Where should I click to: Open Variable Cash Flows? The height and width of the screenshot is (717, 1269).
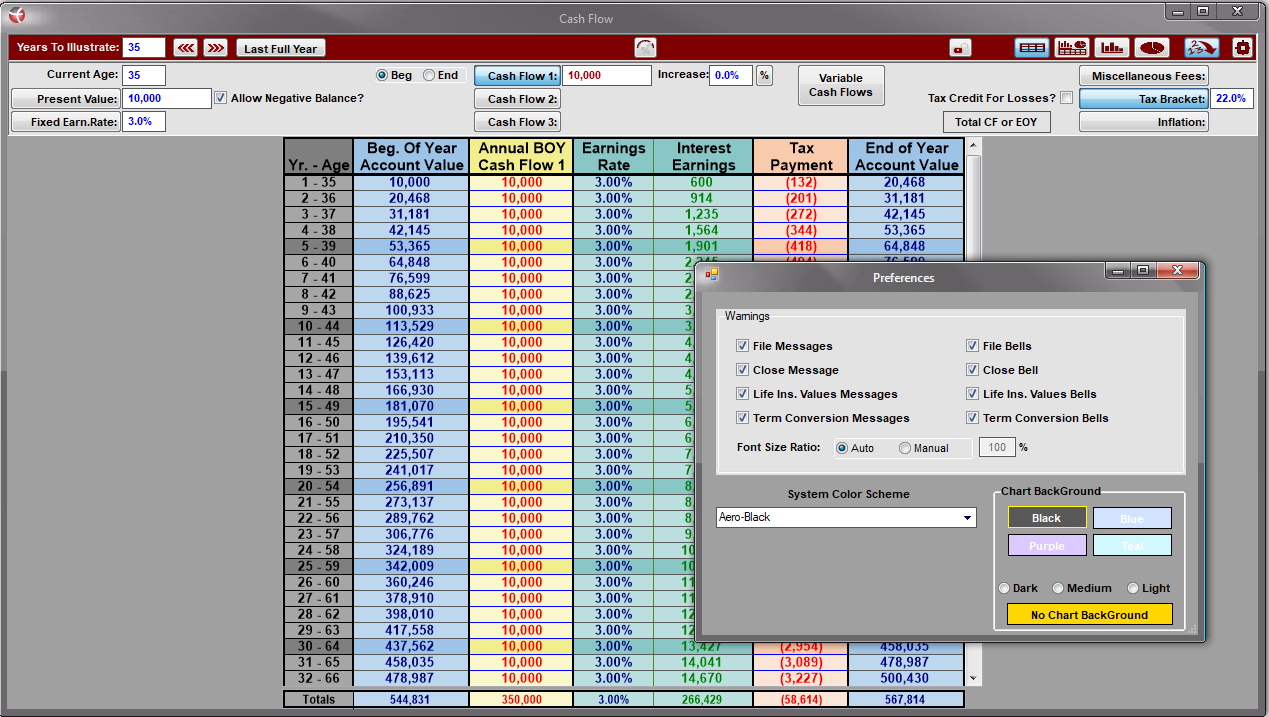click(840, 85)
